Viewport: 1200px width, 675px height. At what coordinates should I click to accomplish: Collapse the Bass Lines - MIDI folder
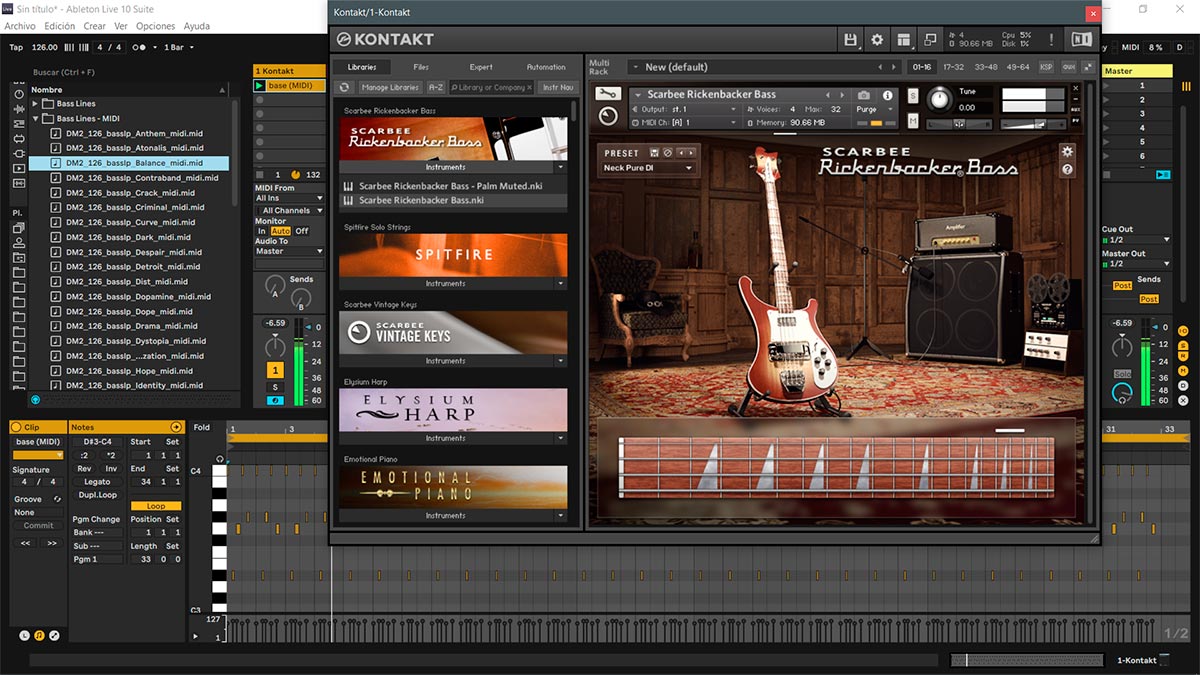[x=36, y=118]
